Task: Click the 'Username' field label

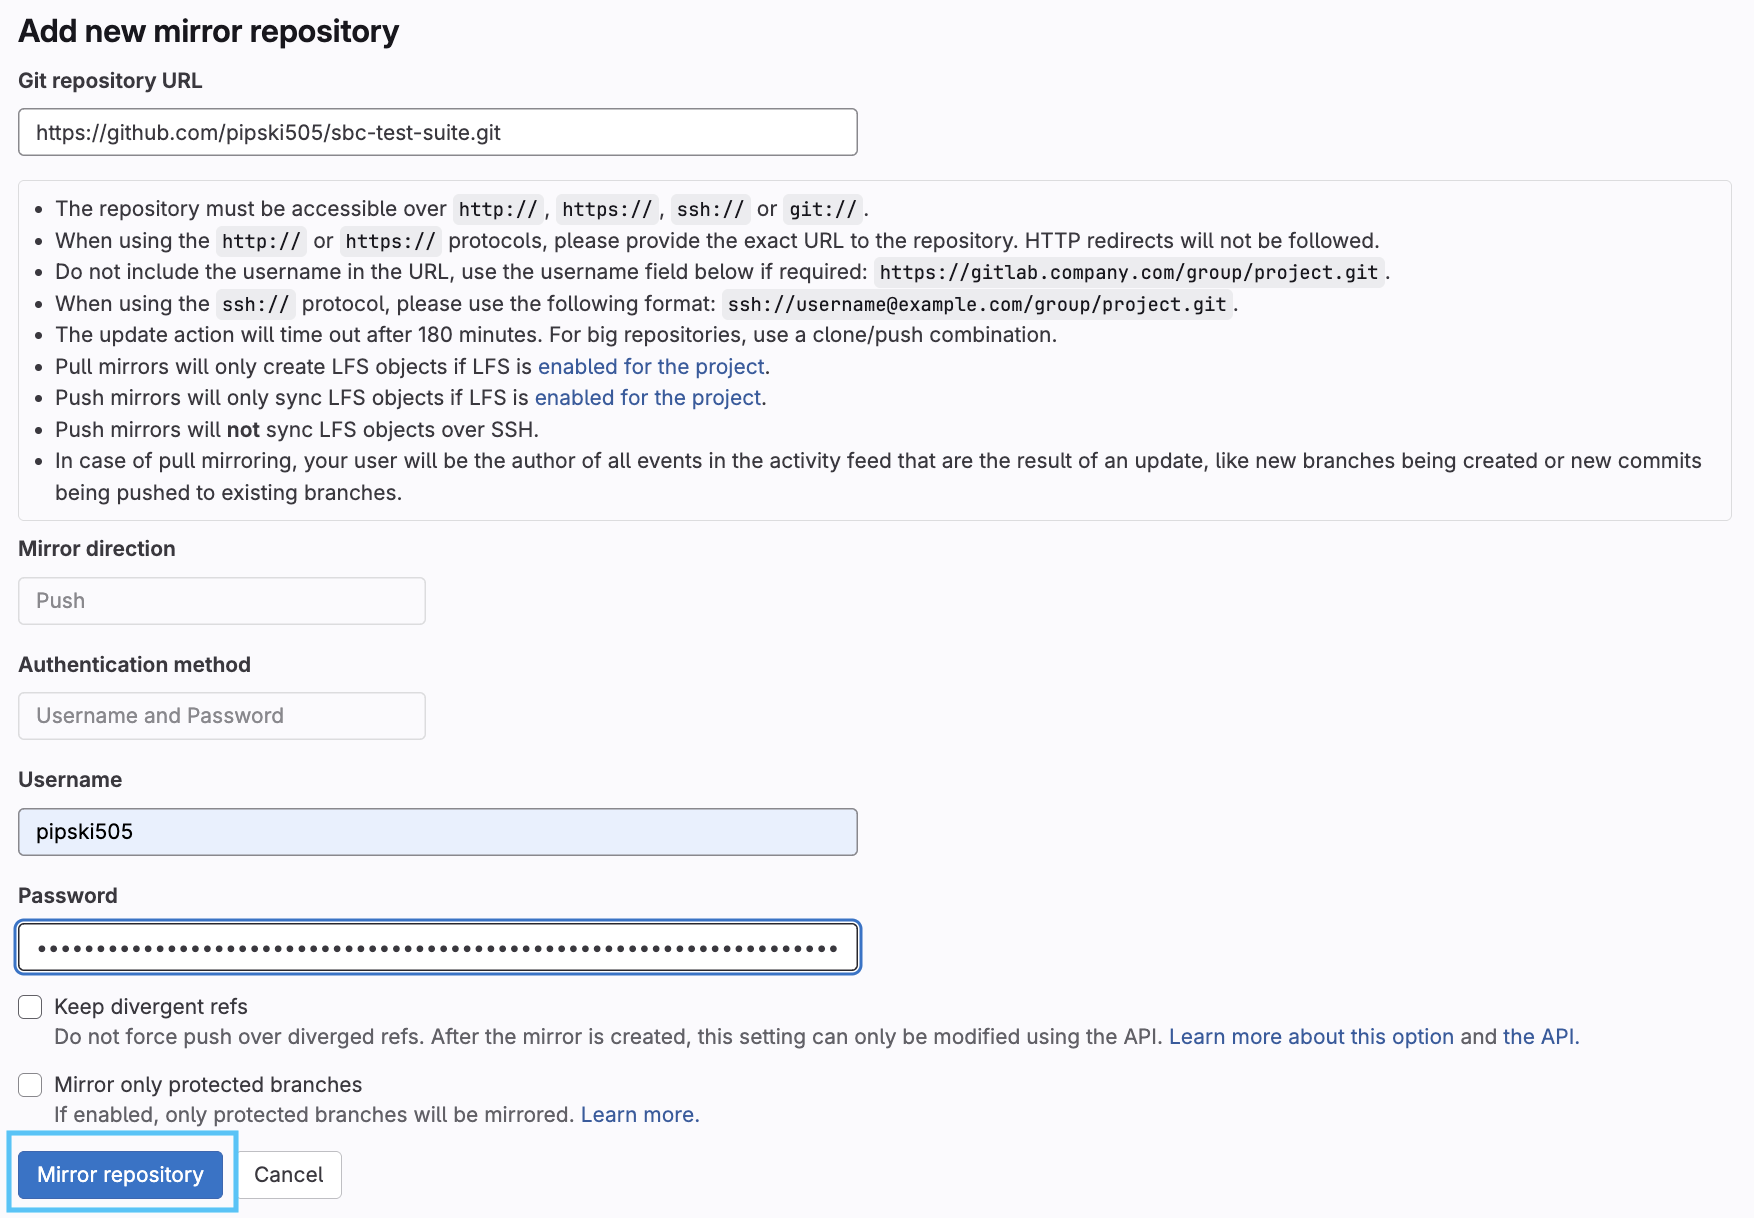Action: (x=70, y=780)
